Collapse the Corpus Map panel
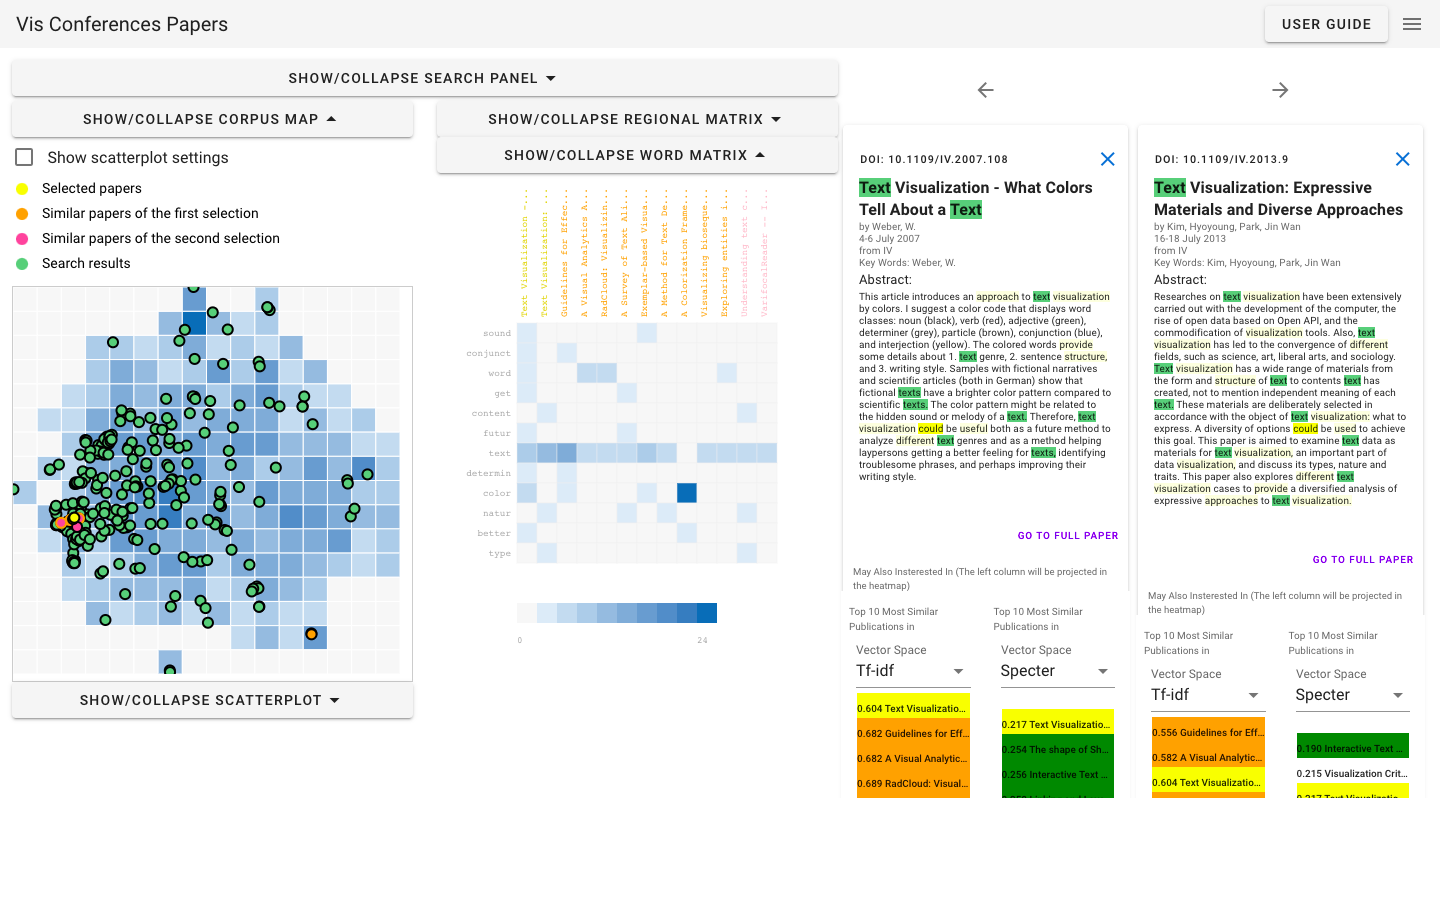Image resolution: width=1440 pixels, height=900 pixels. coord(212,119)
